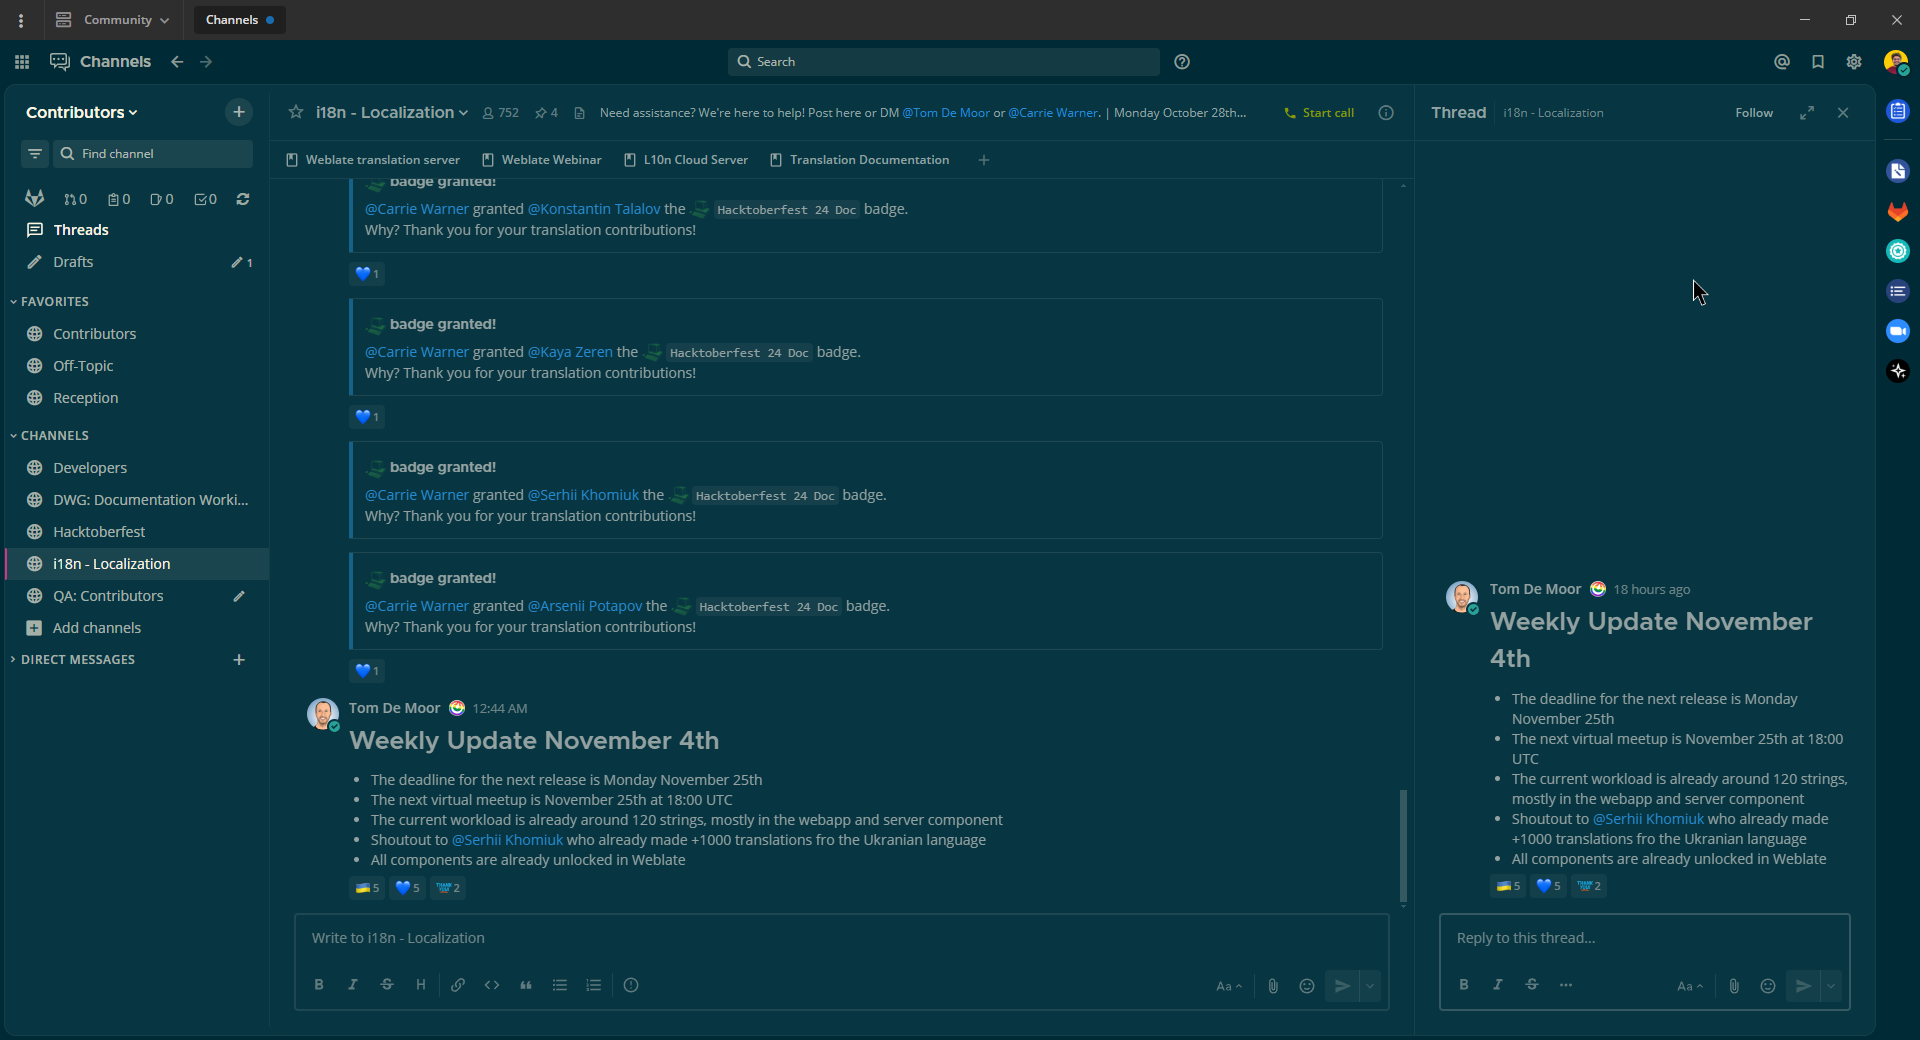The height and width of the screenshot is (1040, 1920).
Task: Open the kebab menu next to the workspace logo
Action: 21,20
